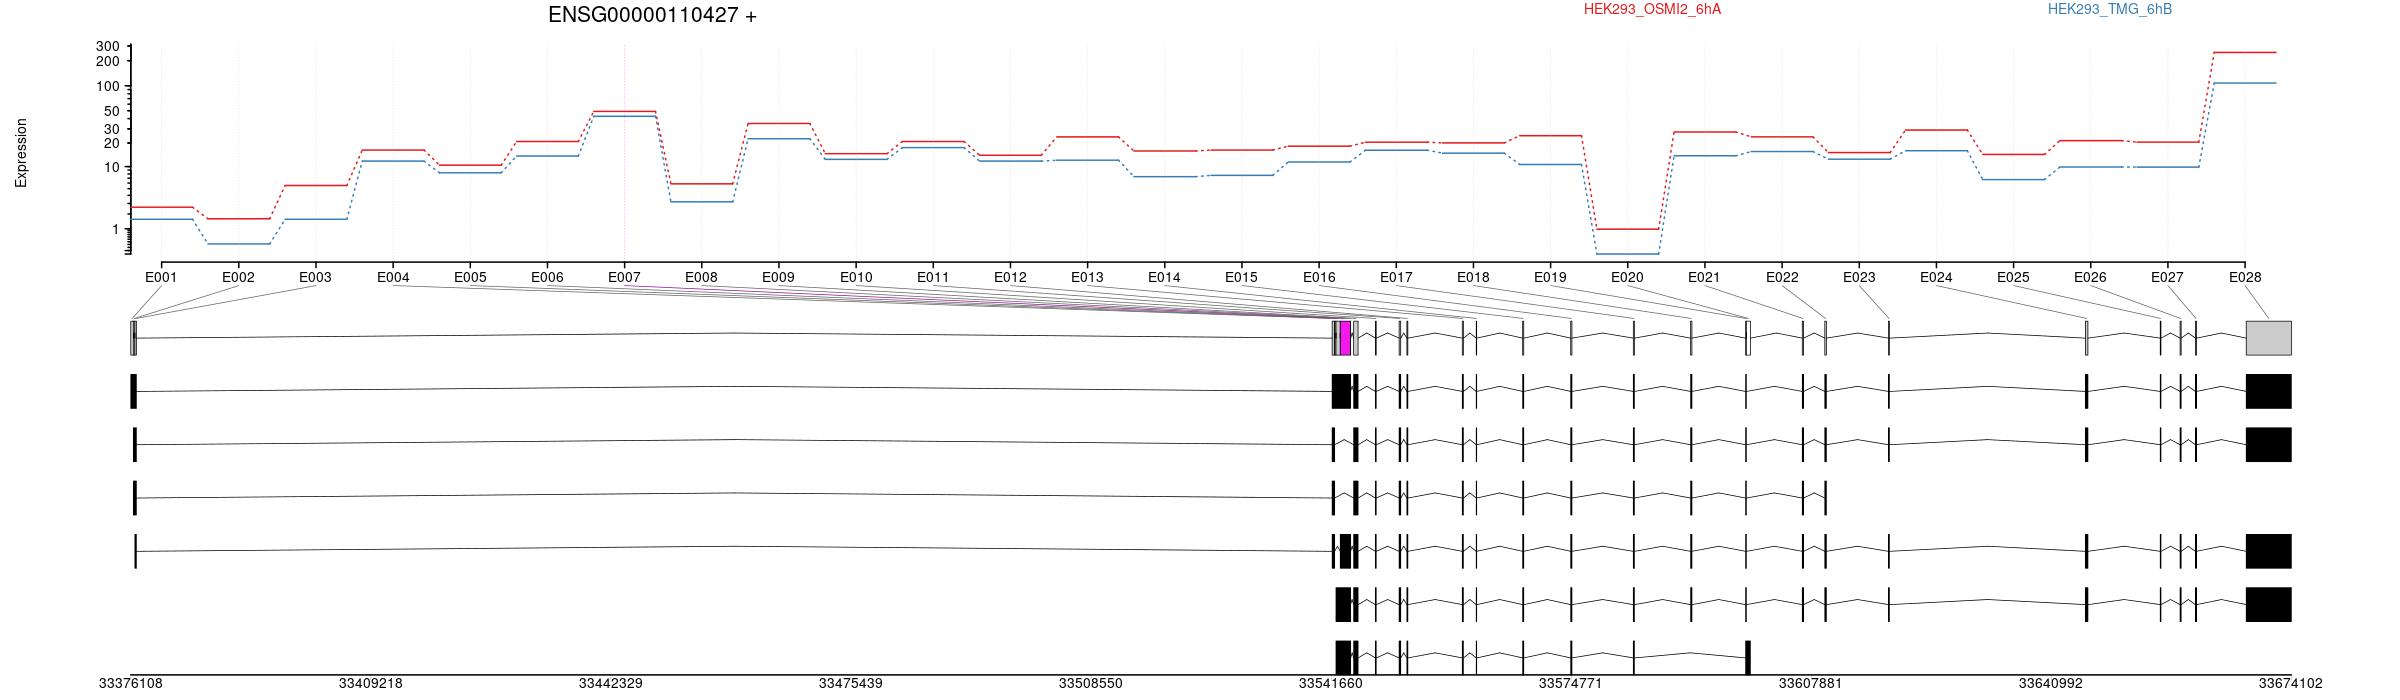Image resolution: width=2400 pixels, height=700 pixels.
Task: Click exon label E011
Action: [933, 277]
